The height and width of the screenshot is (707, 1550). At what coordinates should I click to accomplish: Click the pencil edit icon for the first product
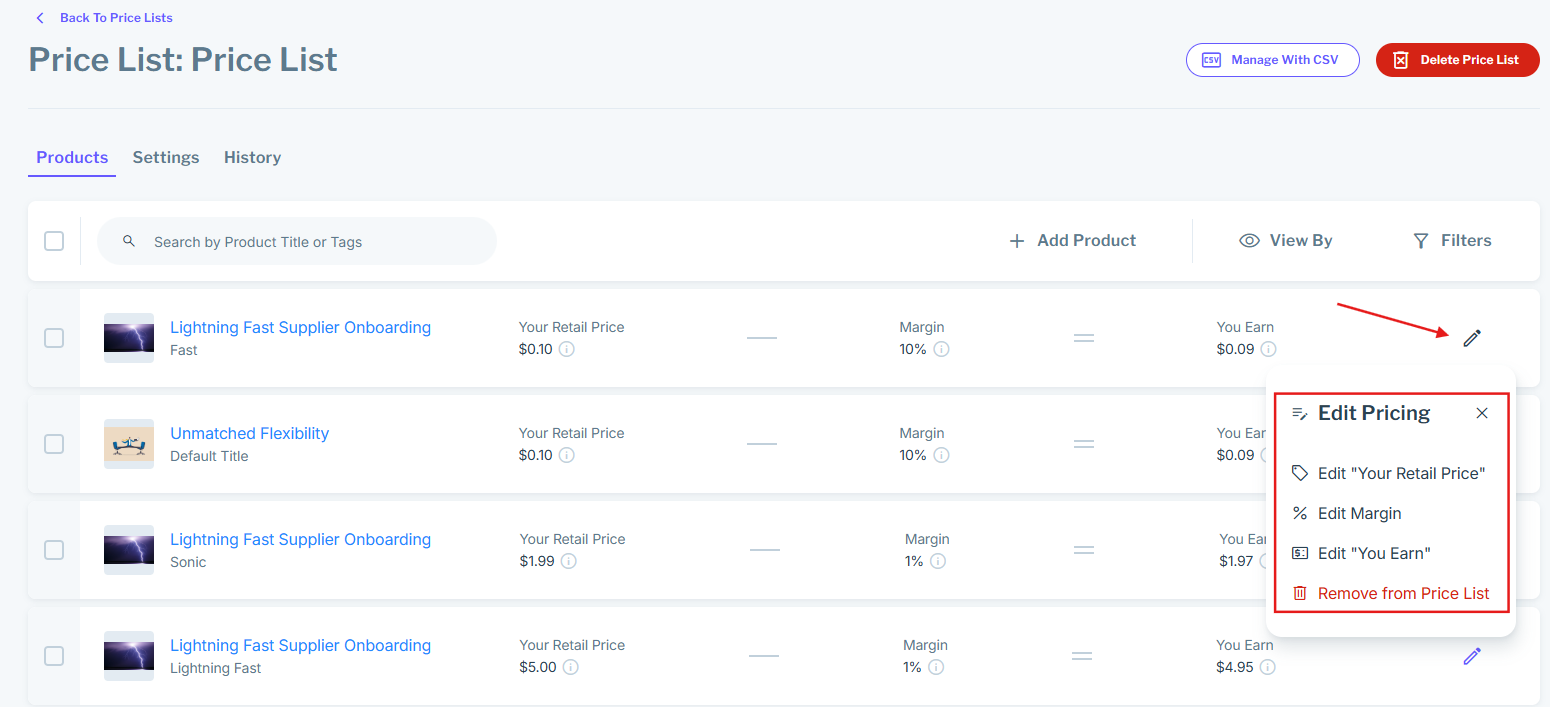[1471, 338]
